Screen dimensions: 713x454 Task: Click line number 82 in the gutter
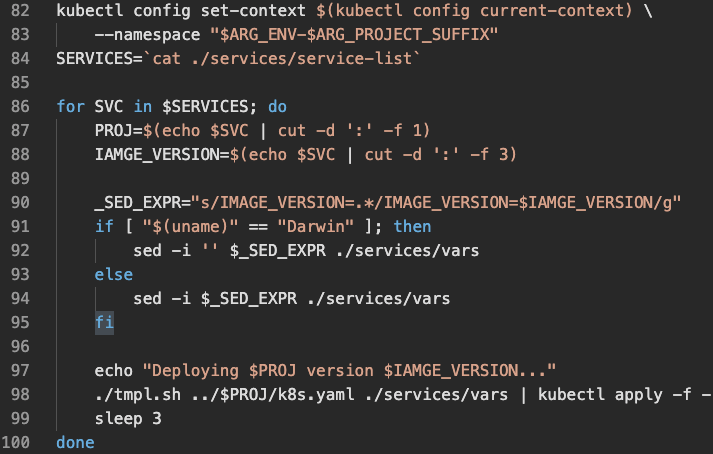coord(20,10)
